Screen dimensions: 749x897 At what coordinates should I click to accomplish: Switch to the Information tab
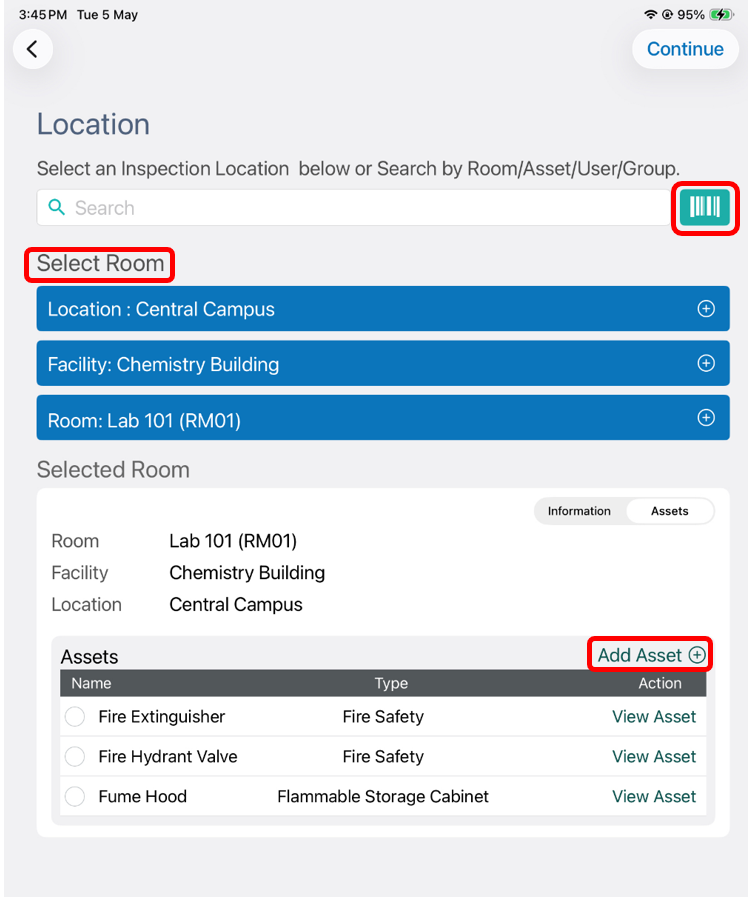579,511
